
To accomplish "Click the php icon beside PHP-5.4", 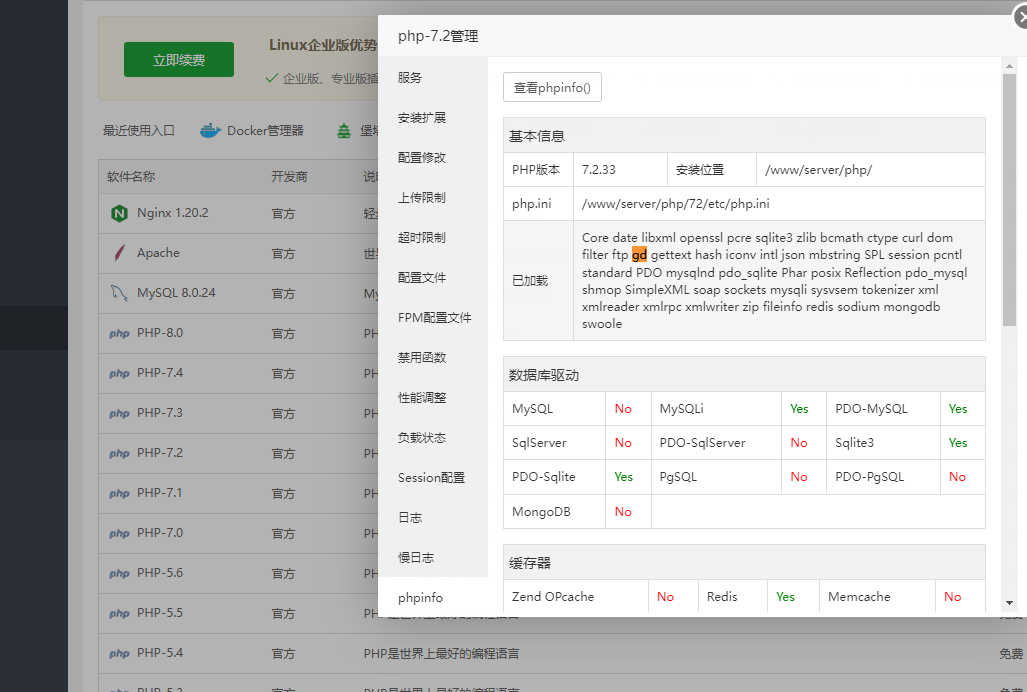I will (119, 653).
